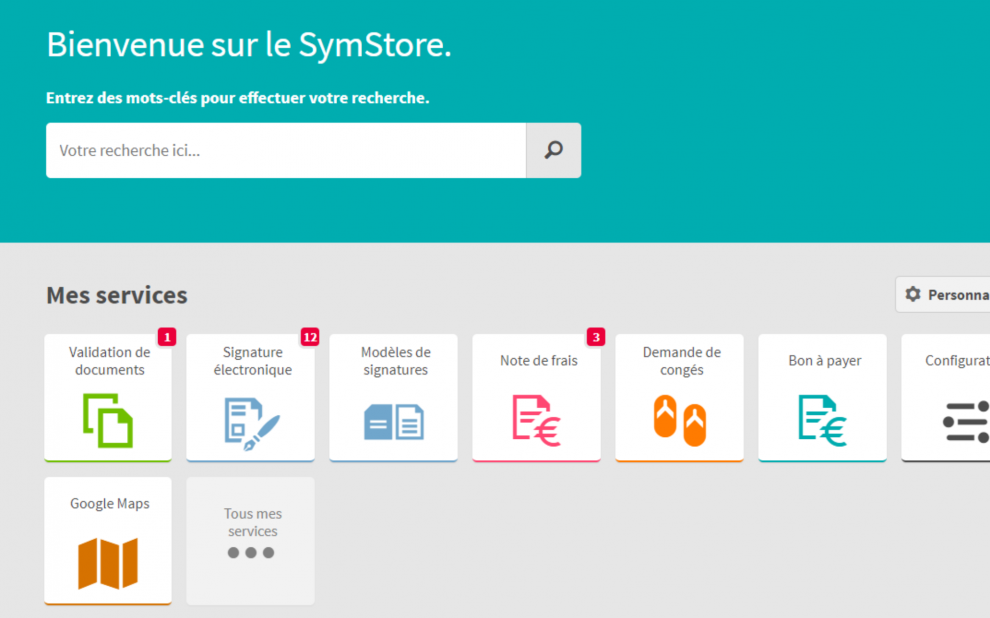Open the teal Bon à payer icon
Image resolution: width=990 pixels, height=618 pixels.
(822, 420)
